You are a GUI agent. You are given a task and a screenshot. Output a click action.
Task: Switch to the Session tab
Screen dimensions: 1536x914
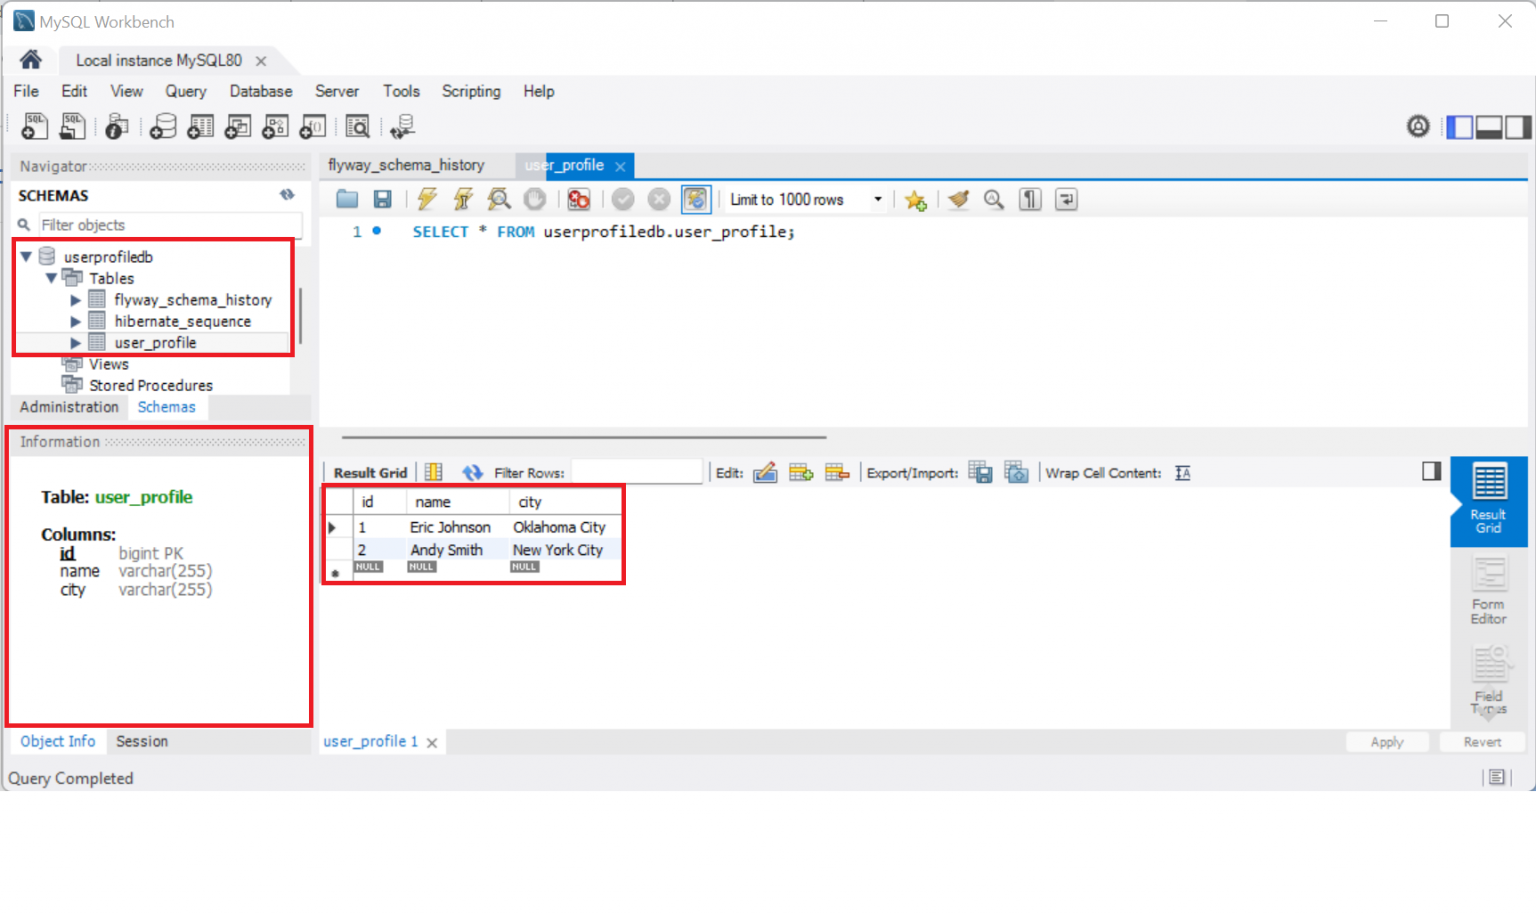click(x=142, y=741)
